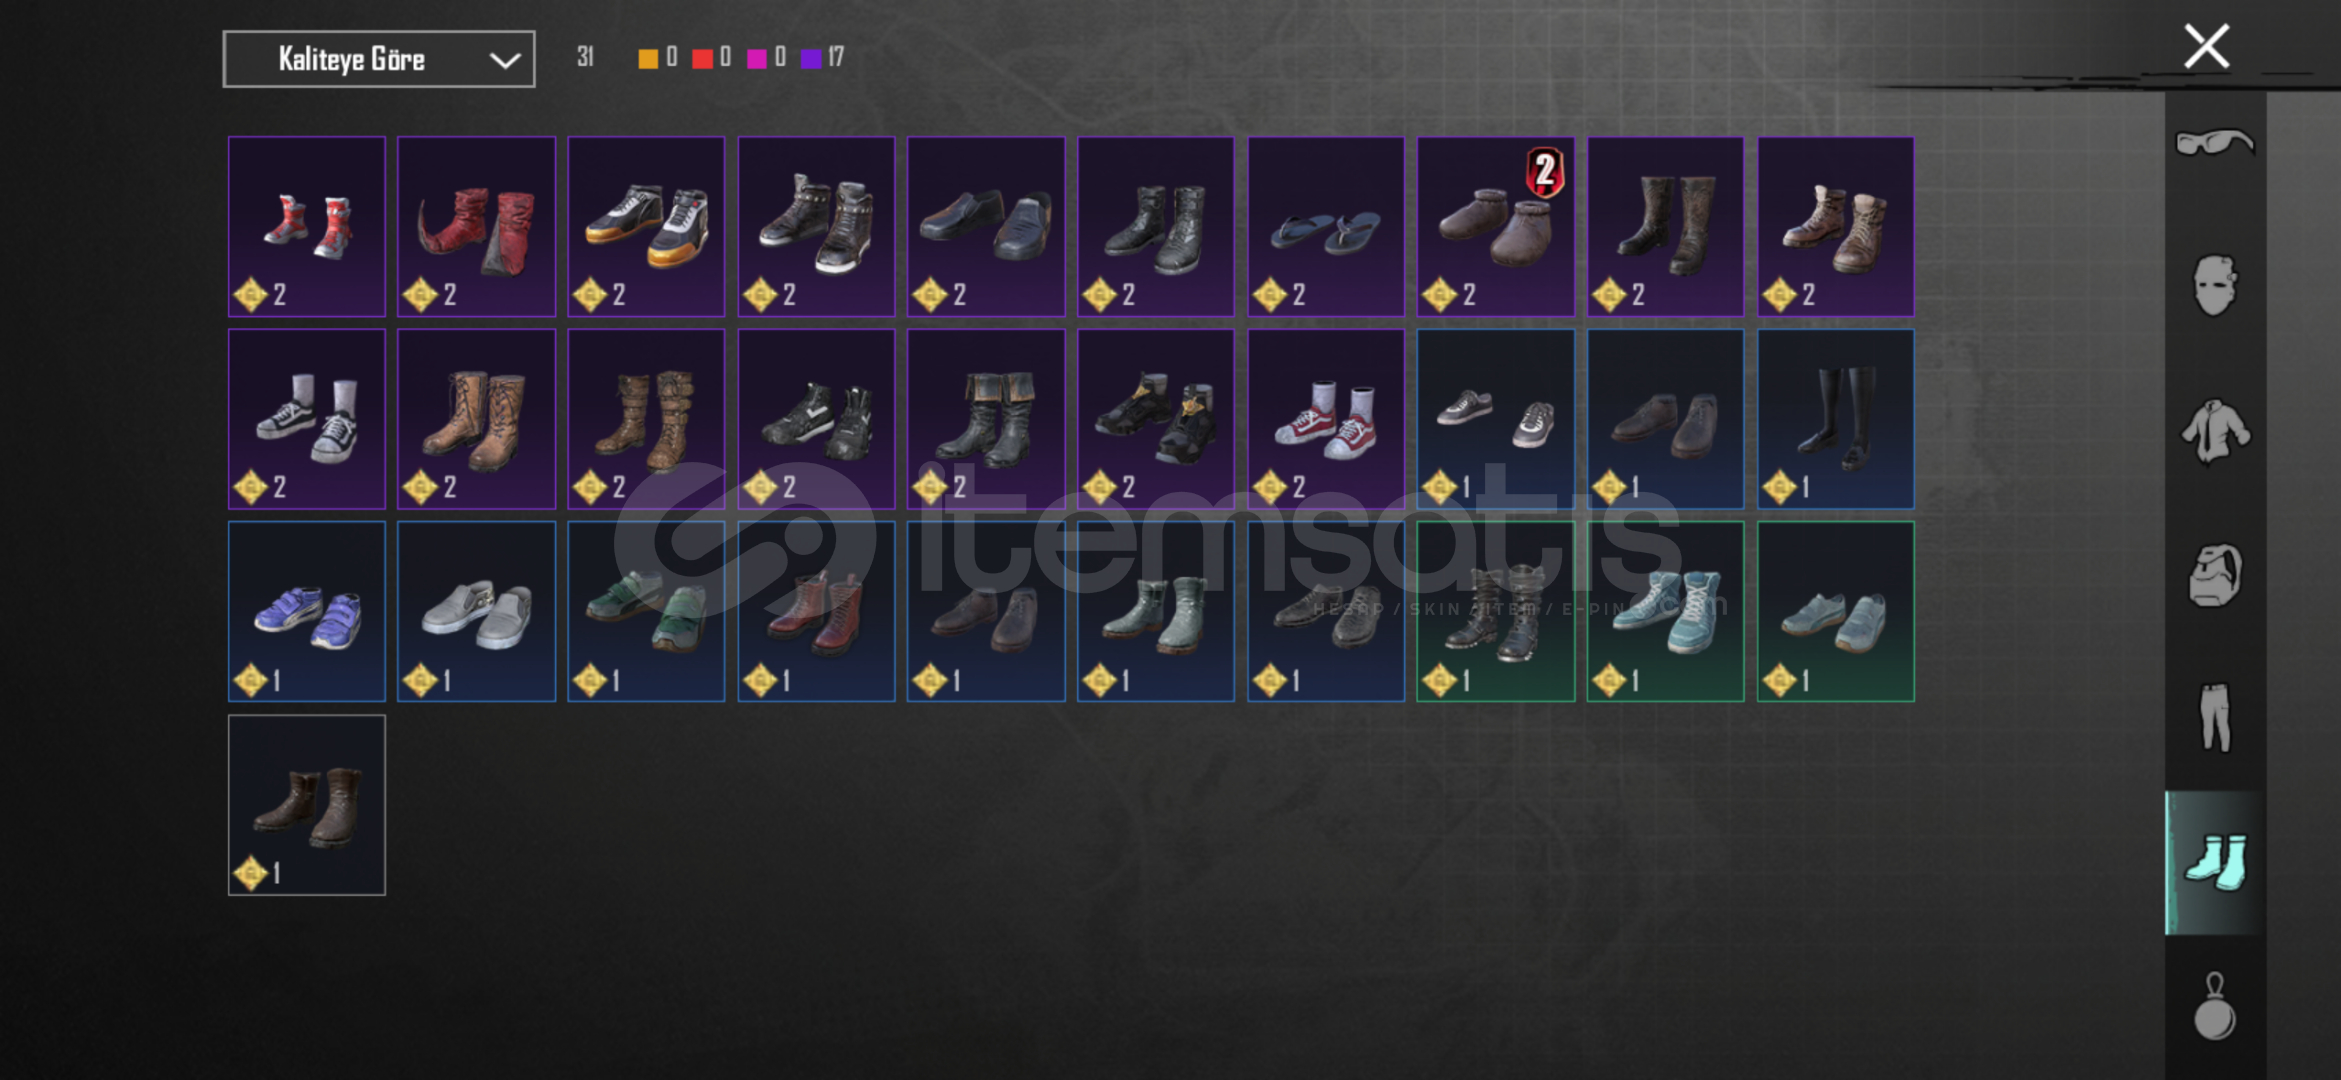Select the brown fur shoes with badge

coord(1496,227)
